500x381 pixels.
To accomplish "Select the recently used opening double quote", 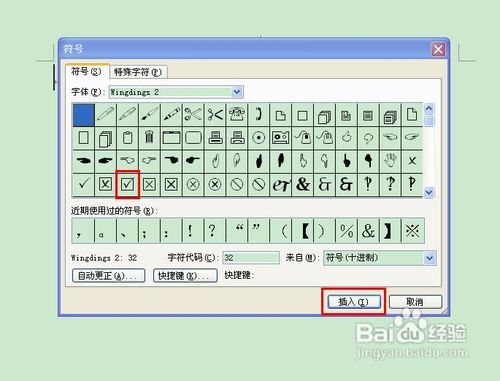I will (x=237, y=231).
